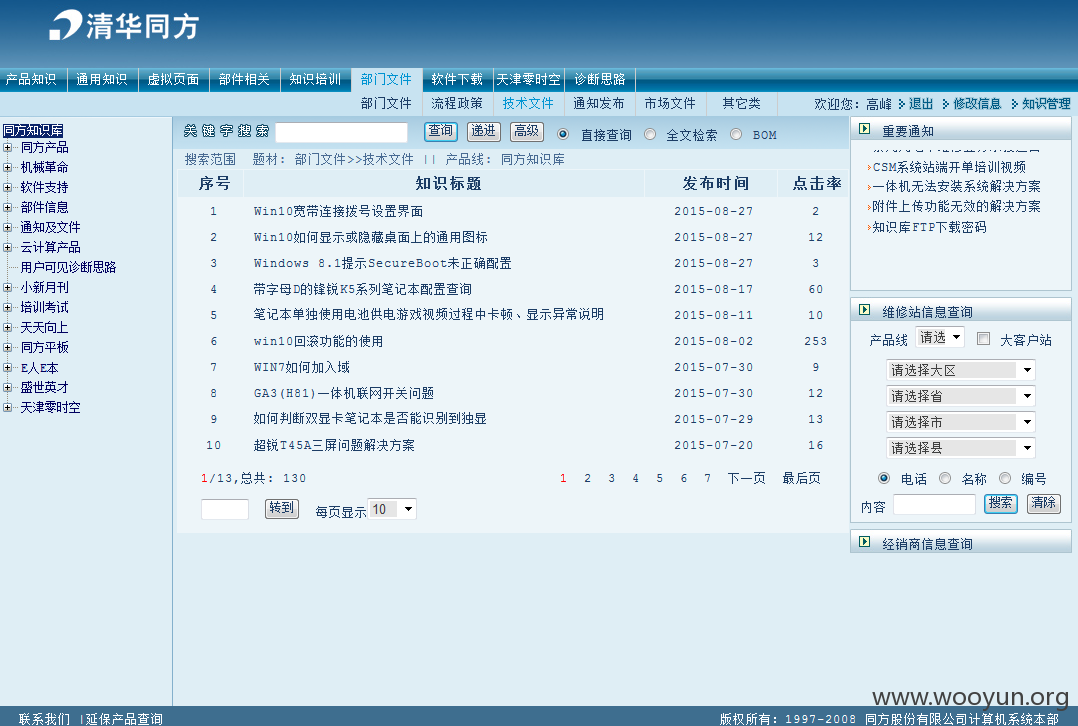Expand the 软件支持 tree node
Screen dimensions: 1078x726
[7, 187]
